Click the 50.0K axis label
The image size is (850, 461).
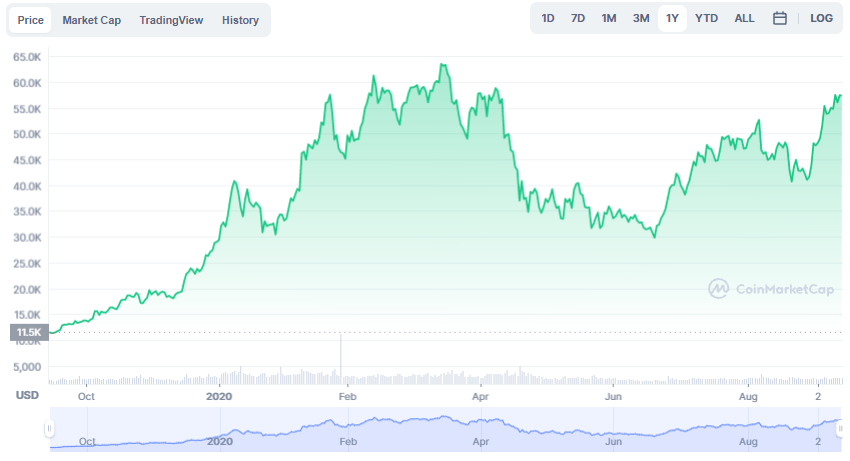coord(27,135)
